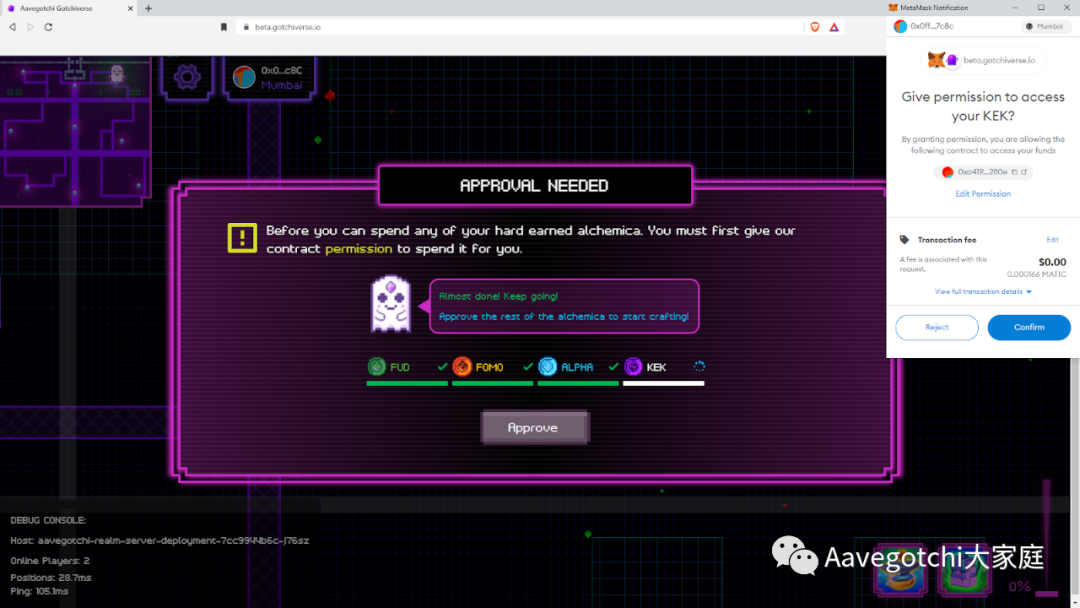This screenshot has width=1080, height=608.
Task: Open a new browser tab
Action: pos(148,8)
